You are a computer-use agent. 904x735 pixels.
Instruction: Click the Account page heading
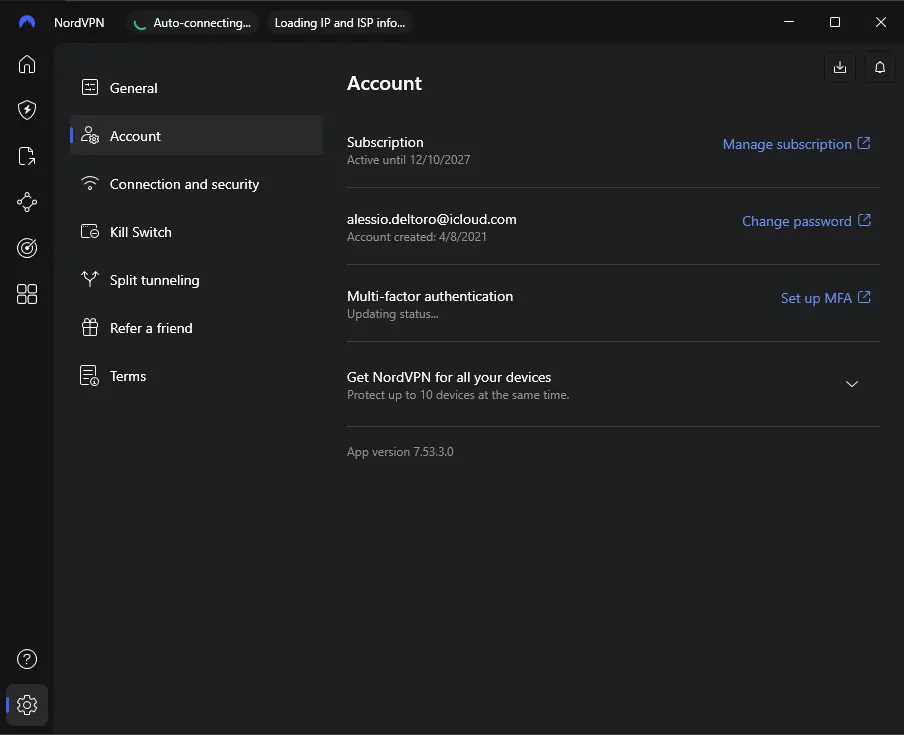(384, 83)
